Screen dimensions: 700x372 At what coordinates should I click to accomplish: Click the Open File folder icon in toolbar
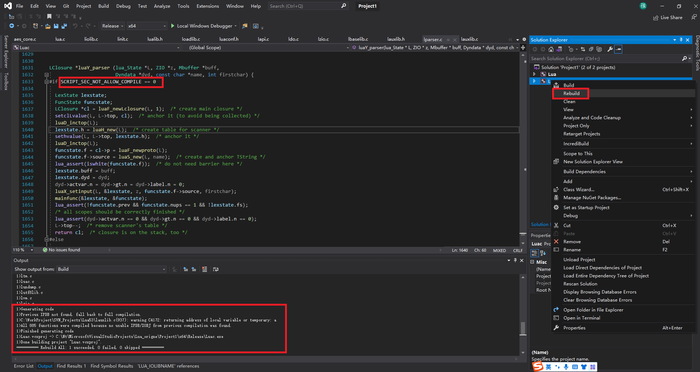click(48, 26)
